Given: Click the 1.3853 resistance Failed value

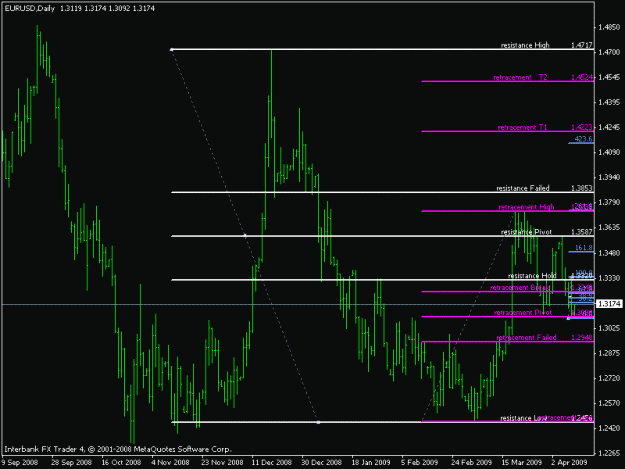Looking at the screenshot, I should (582, 188).
